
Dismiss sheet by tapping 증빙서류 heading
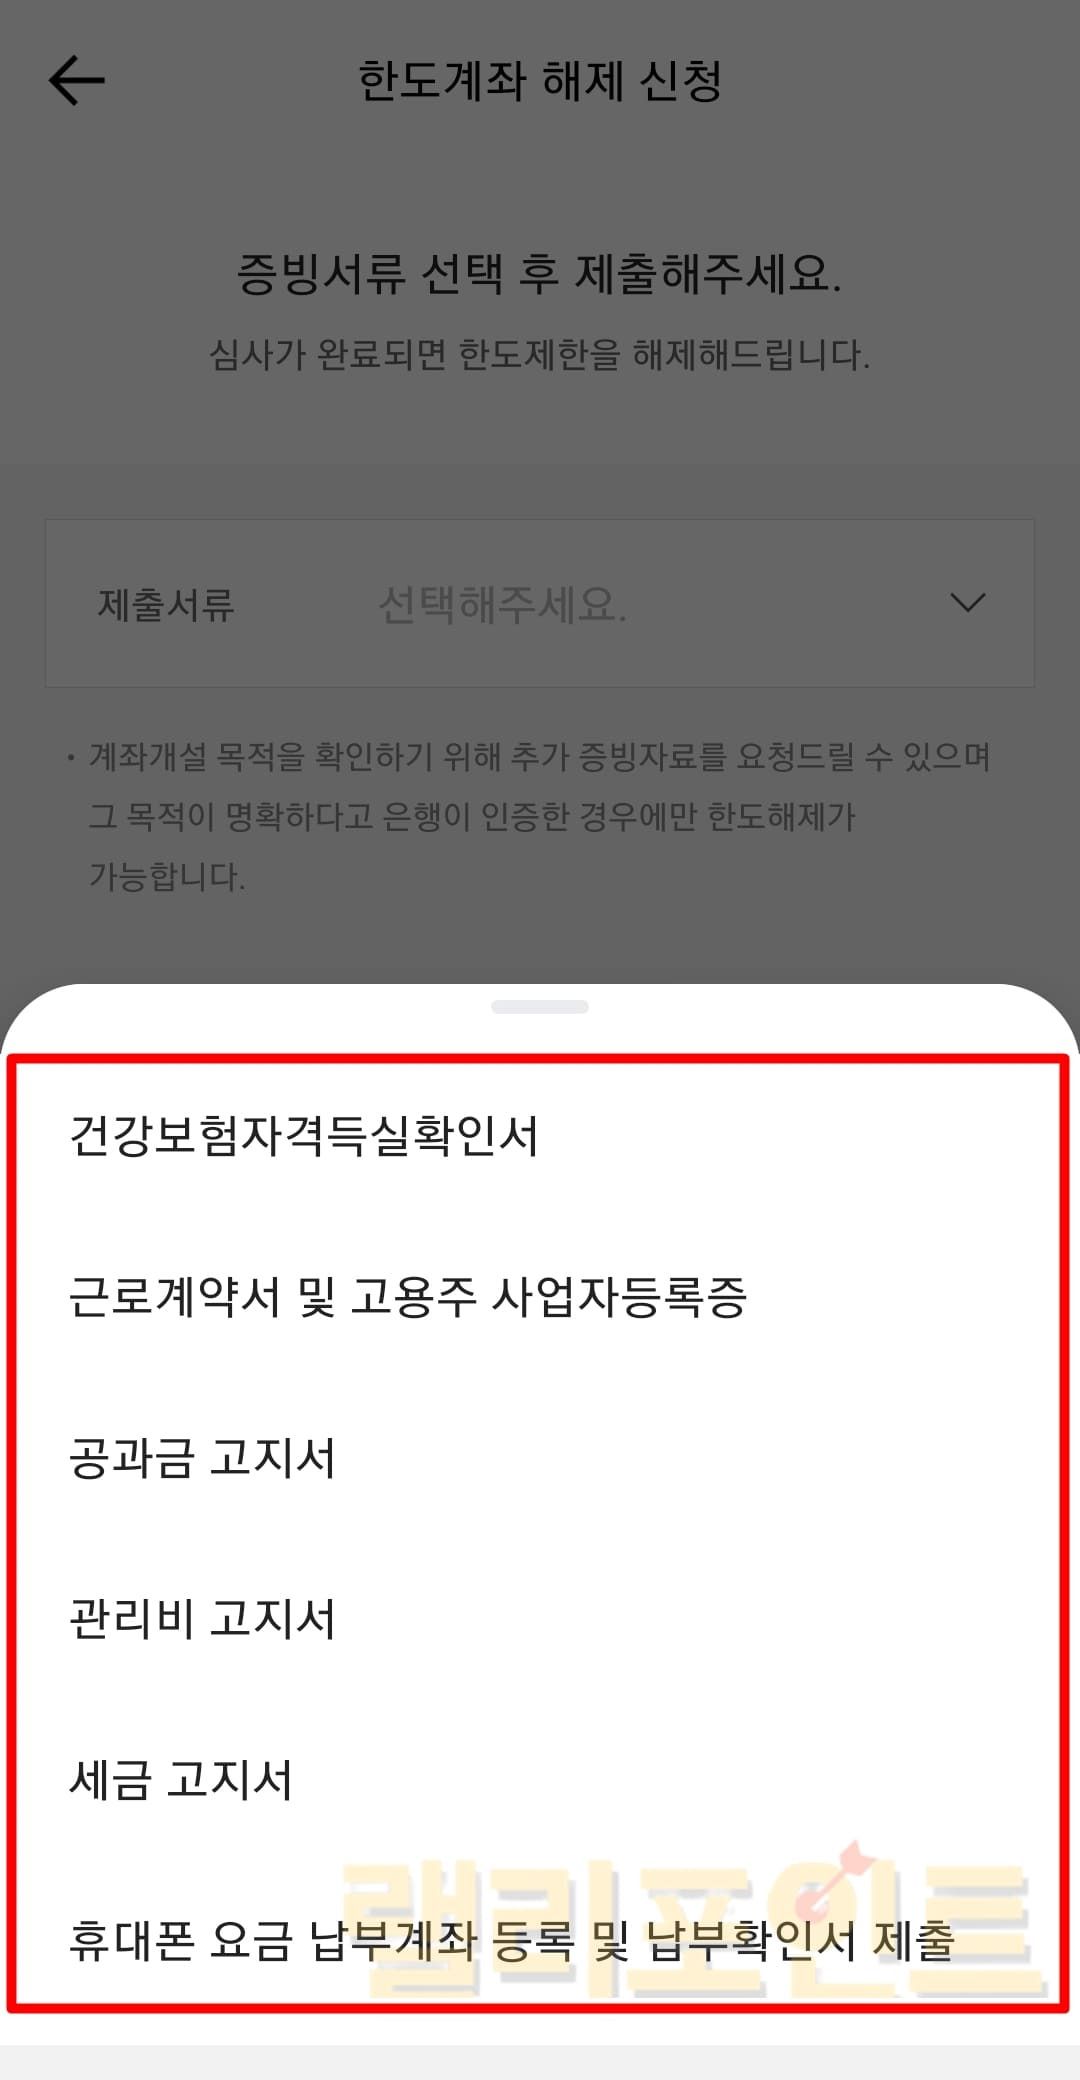[540, 273]
